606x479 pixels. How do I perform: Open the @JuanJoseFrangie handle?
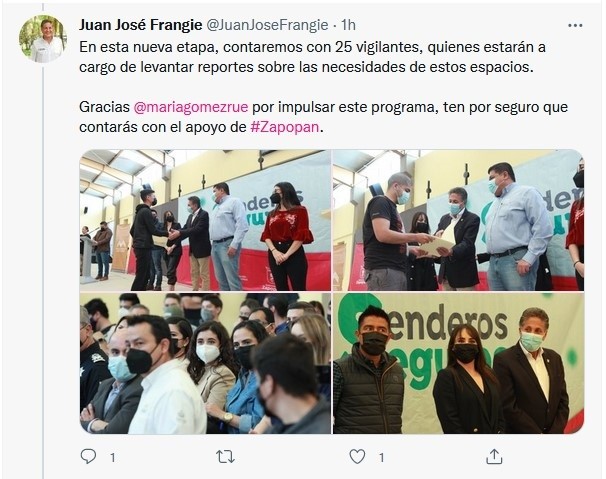point(267,25)
